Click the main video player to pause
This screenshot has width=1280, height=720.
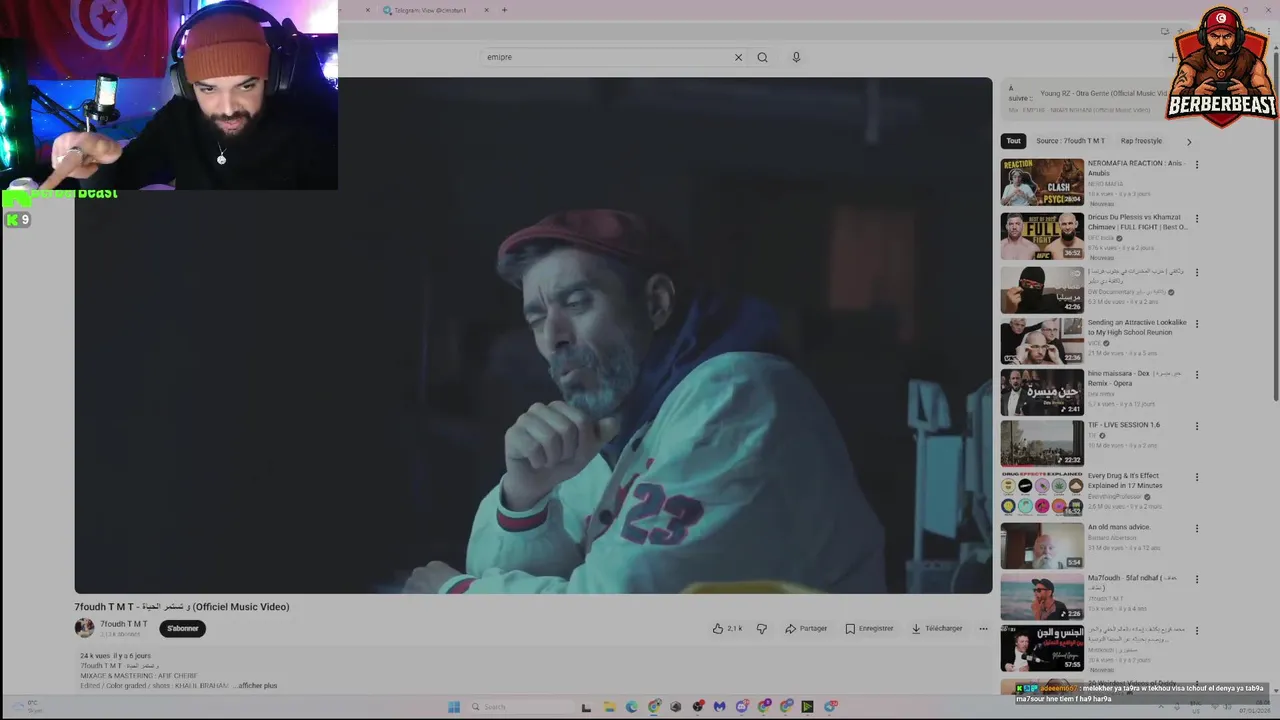tap(533, 335)
